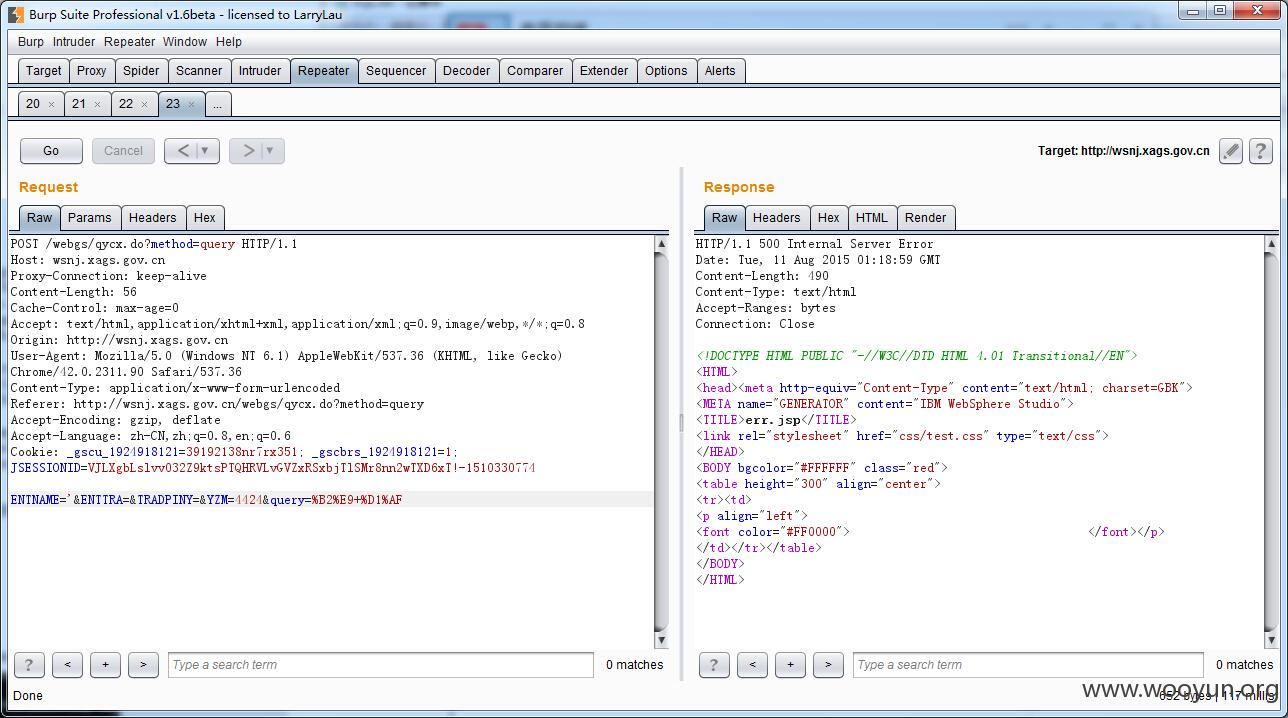Viewport: 1288px width, 718px height.
Task: Open the Help menu
Action: (229, 42)
